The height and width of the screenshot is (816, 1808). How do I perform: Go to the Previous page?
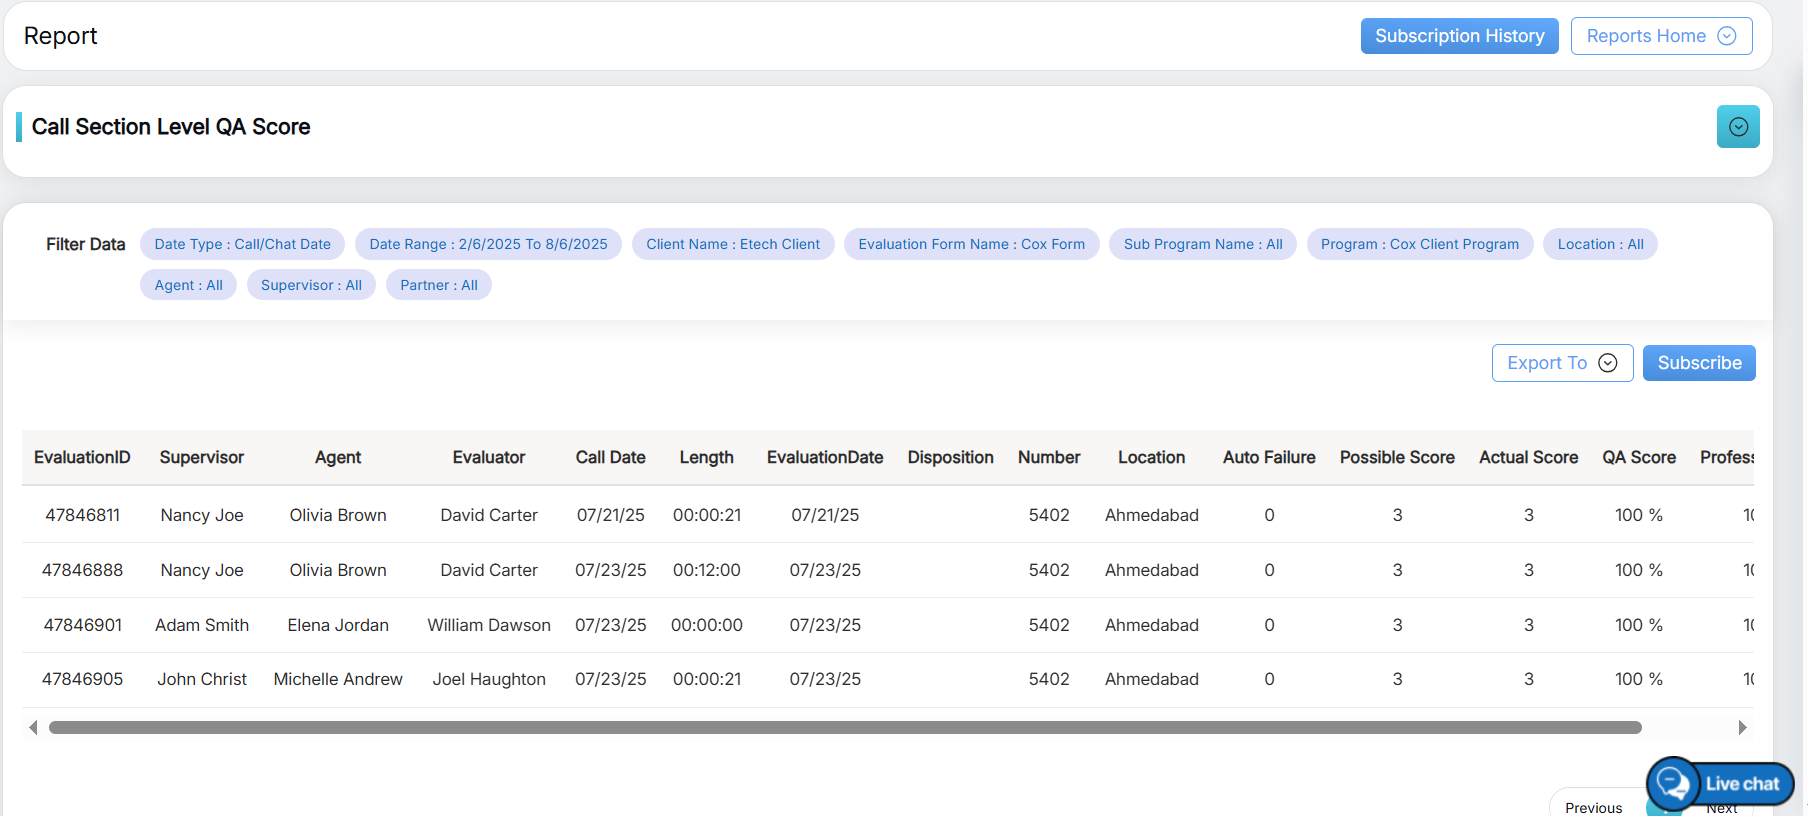coord(1593,807)
